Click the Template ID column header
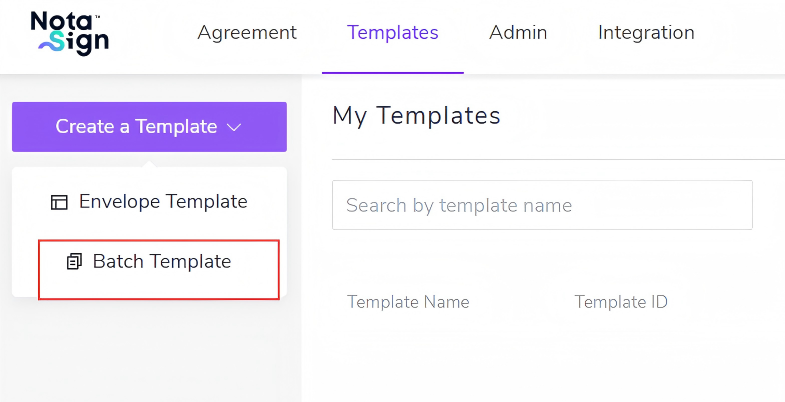The width and height of the screenshot is (785, 402). point(621,302)
